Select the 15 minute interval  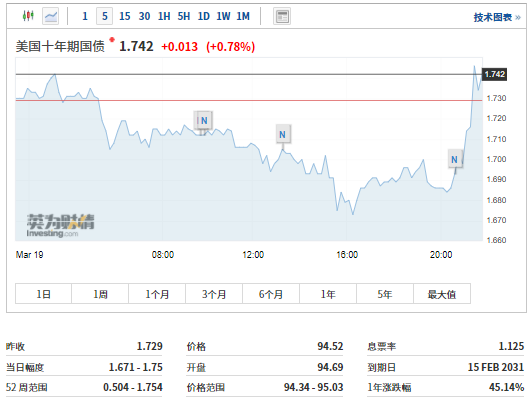(x=124, y=16)
